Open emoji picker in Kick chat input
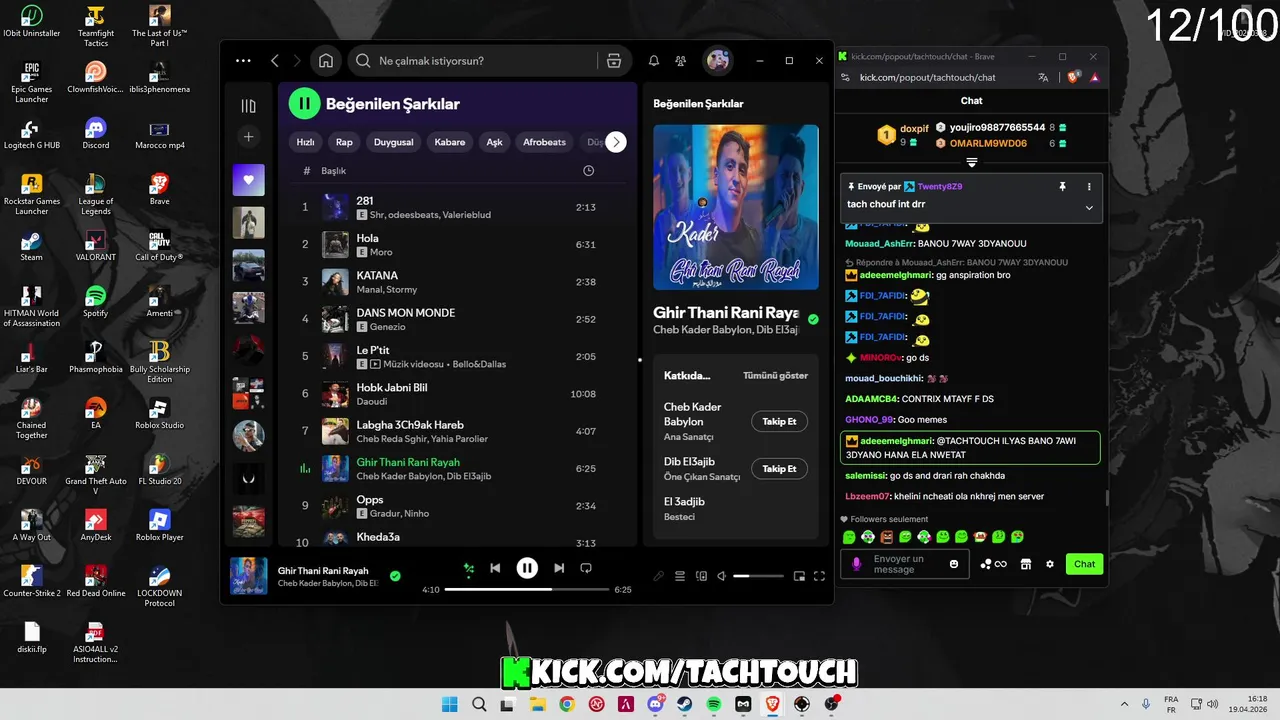Image resolution: width=1280 pixels, height=720 pixels. tap(954, 564)
